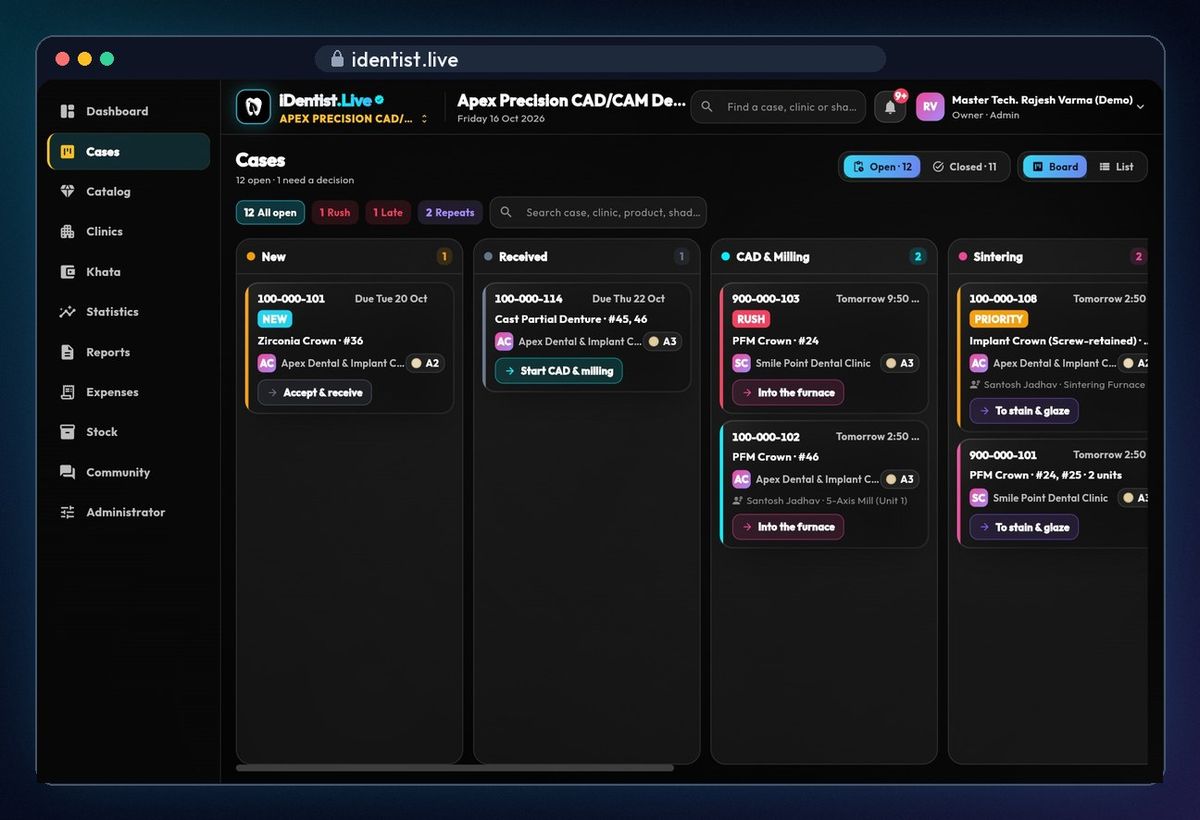This screenshot has width=1200, height=820.
Task: Select the List view
Action: [x=1116, y=167]
